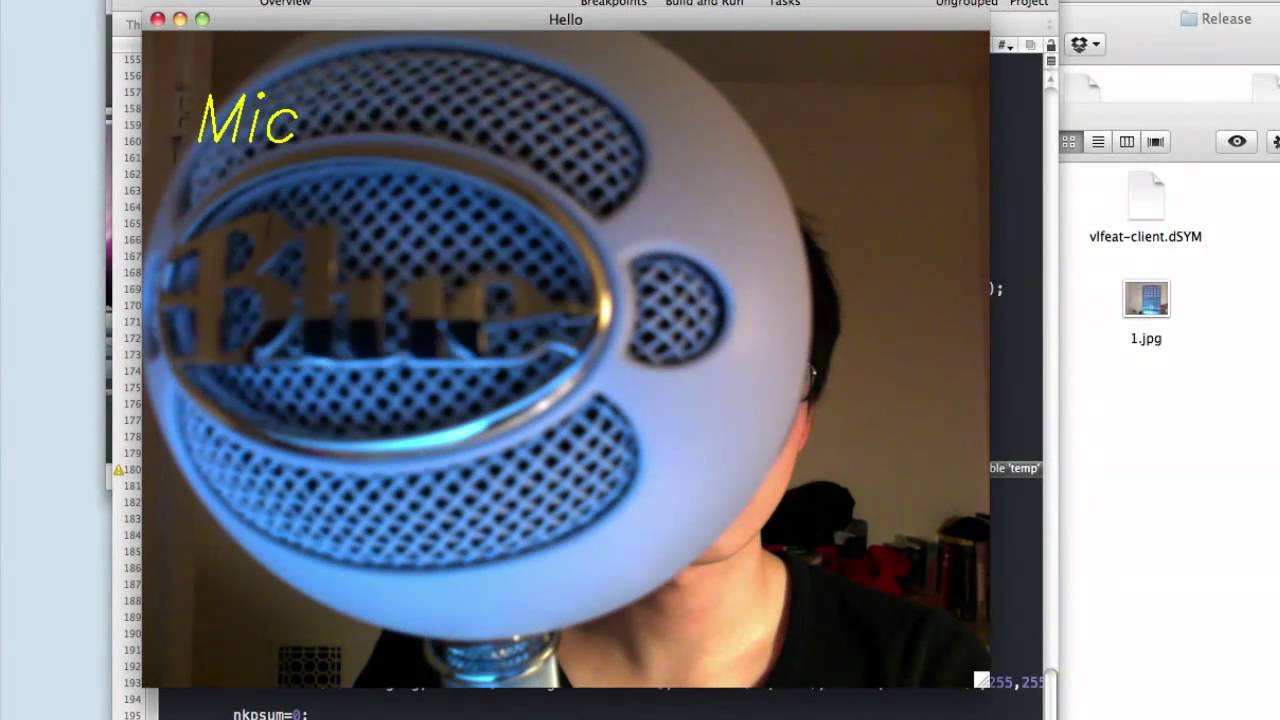
Task: Select the 1.jpg image thumbnail
Action: 1146,299
